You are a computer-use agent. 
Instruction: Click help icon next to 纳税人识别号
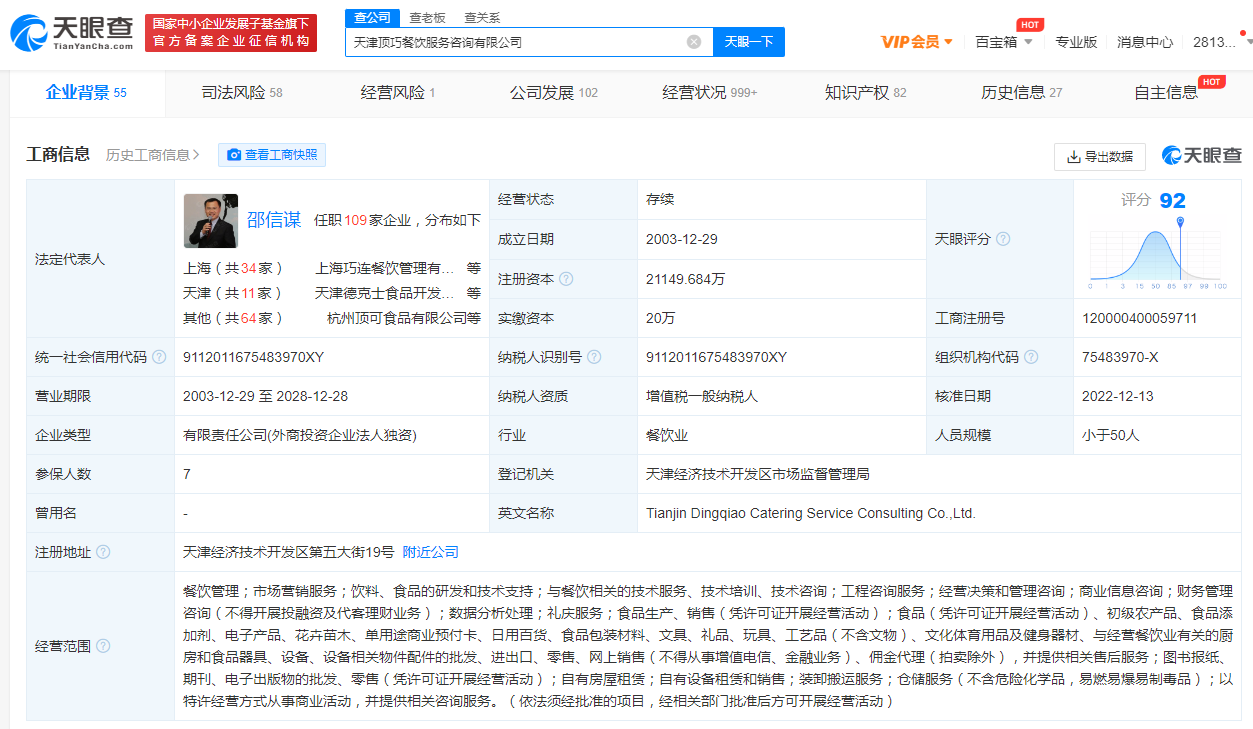pos(595,357)
